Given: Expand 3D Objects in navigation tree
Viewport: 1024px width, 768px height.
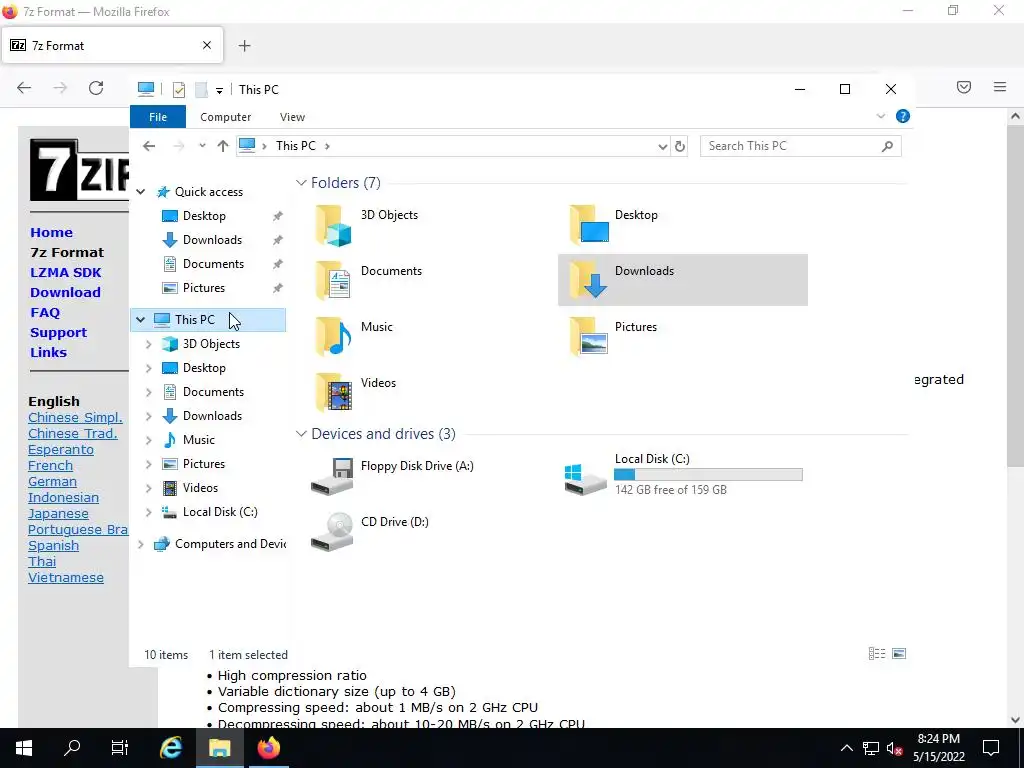Looking at the screenshot, I should (149, 344).
